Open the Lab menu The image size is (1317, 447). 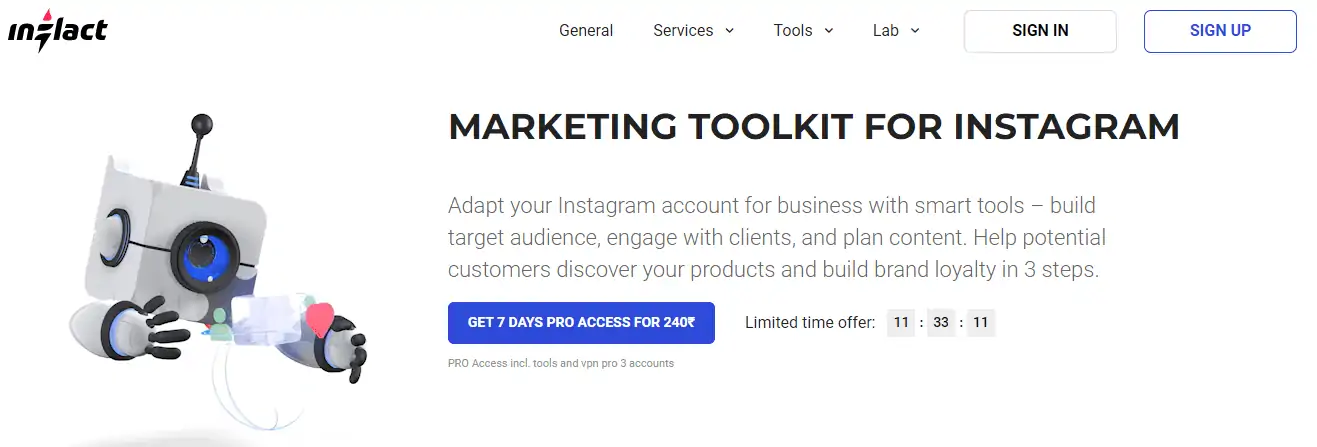click(x=886, y=31)
